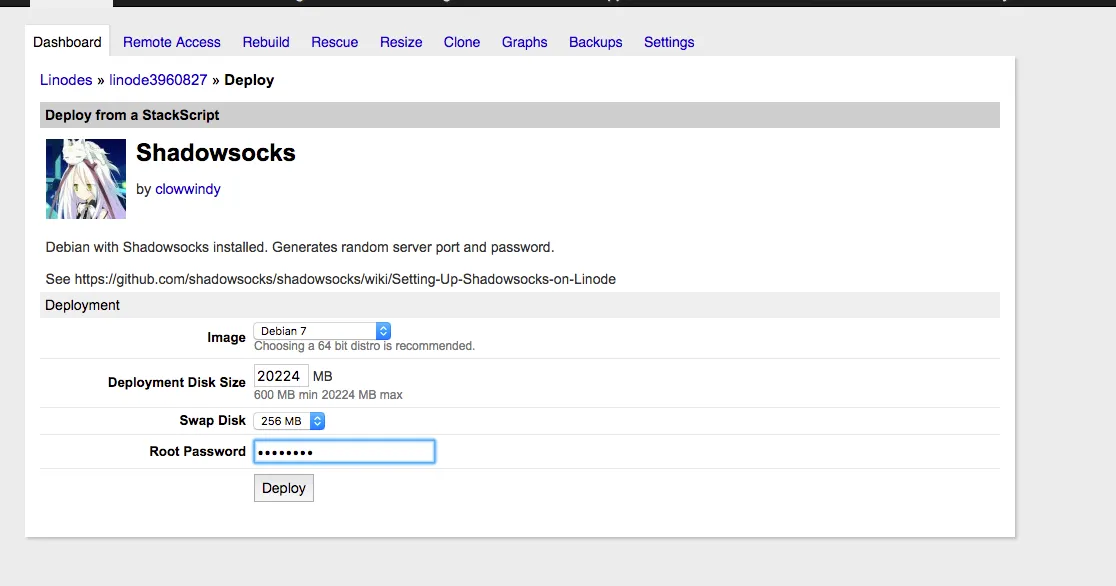Screen dimensions: 1116x586
Task: Click the Image field label
Action: pyautogui.click(x=226, y=338)
